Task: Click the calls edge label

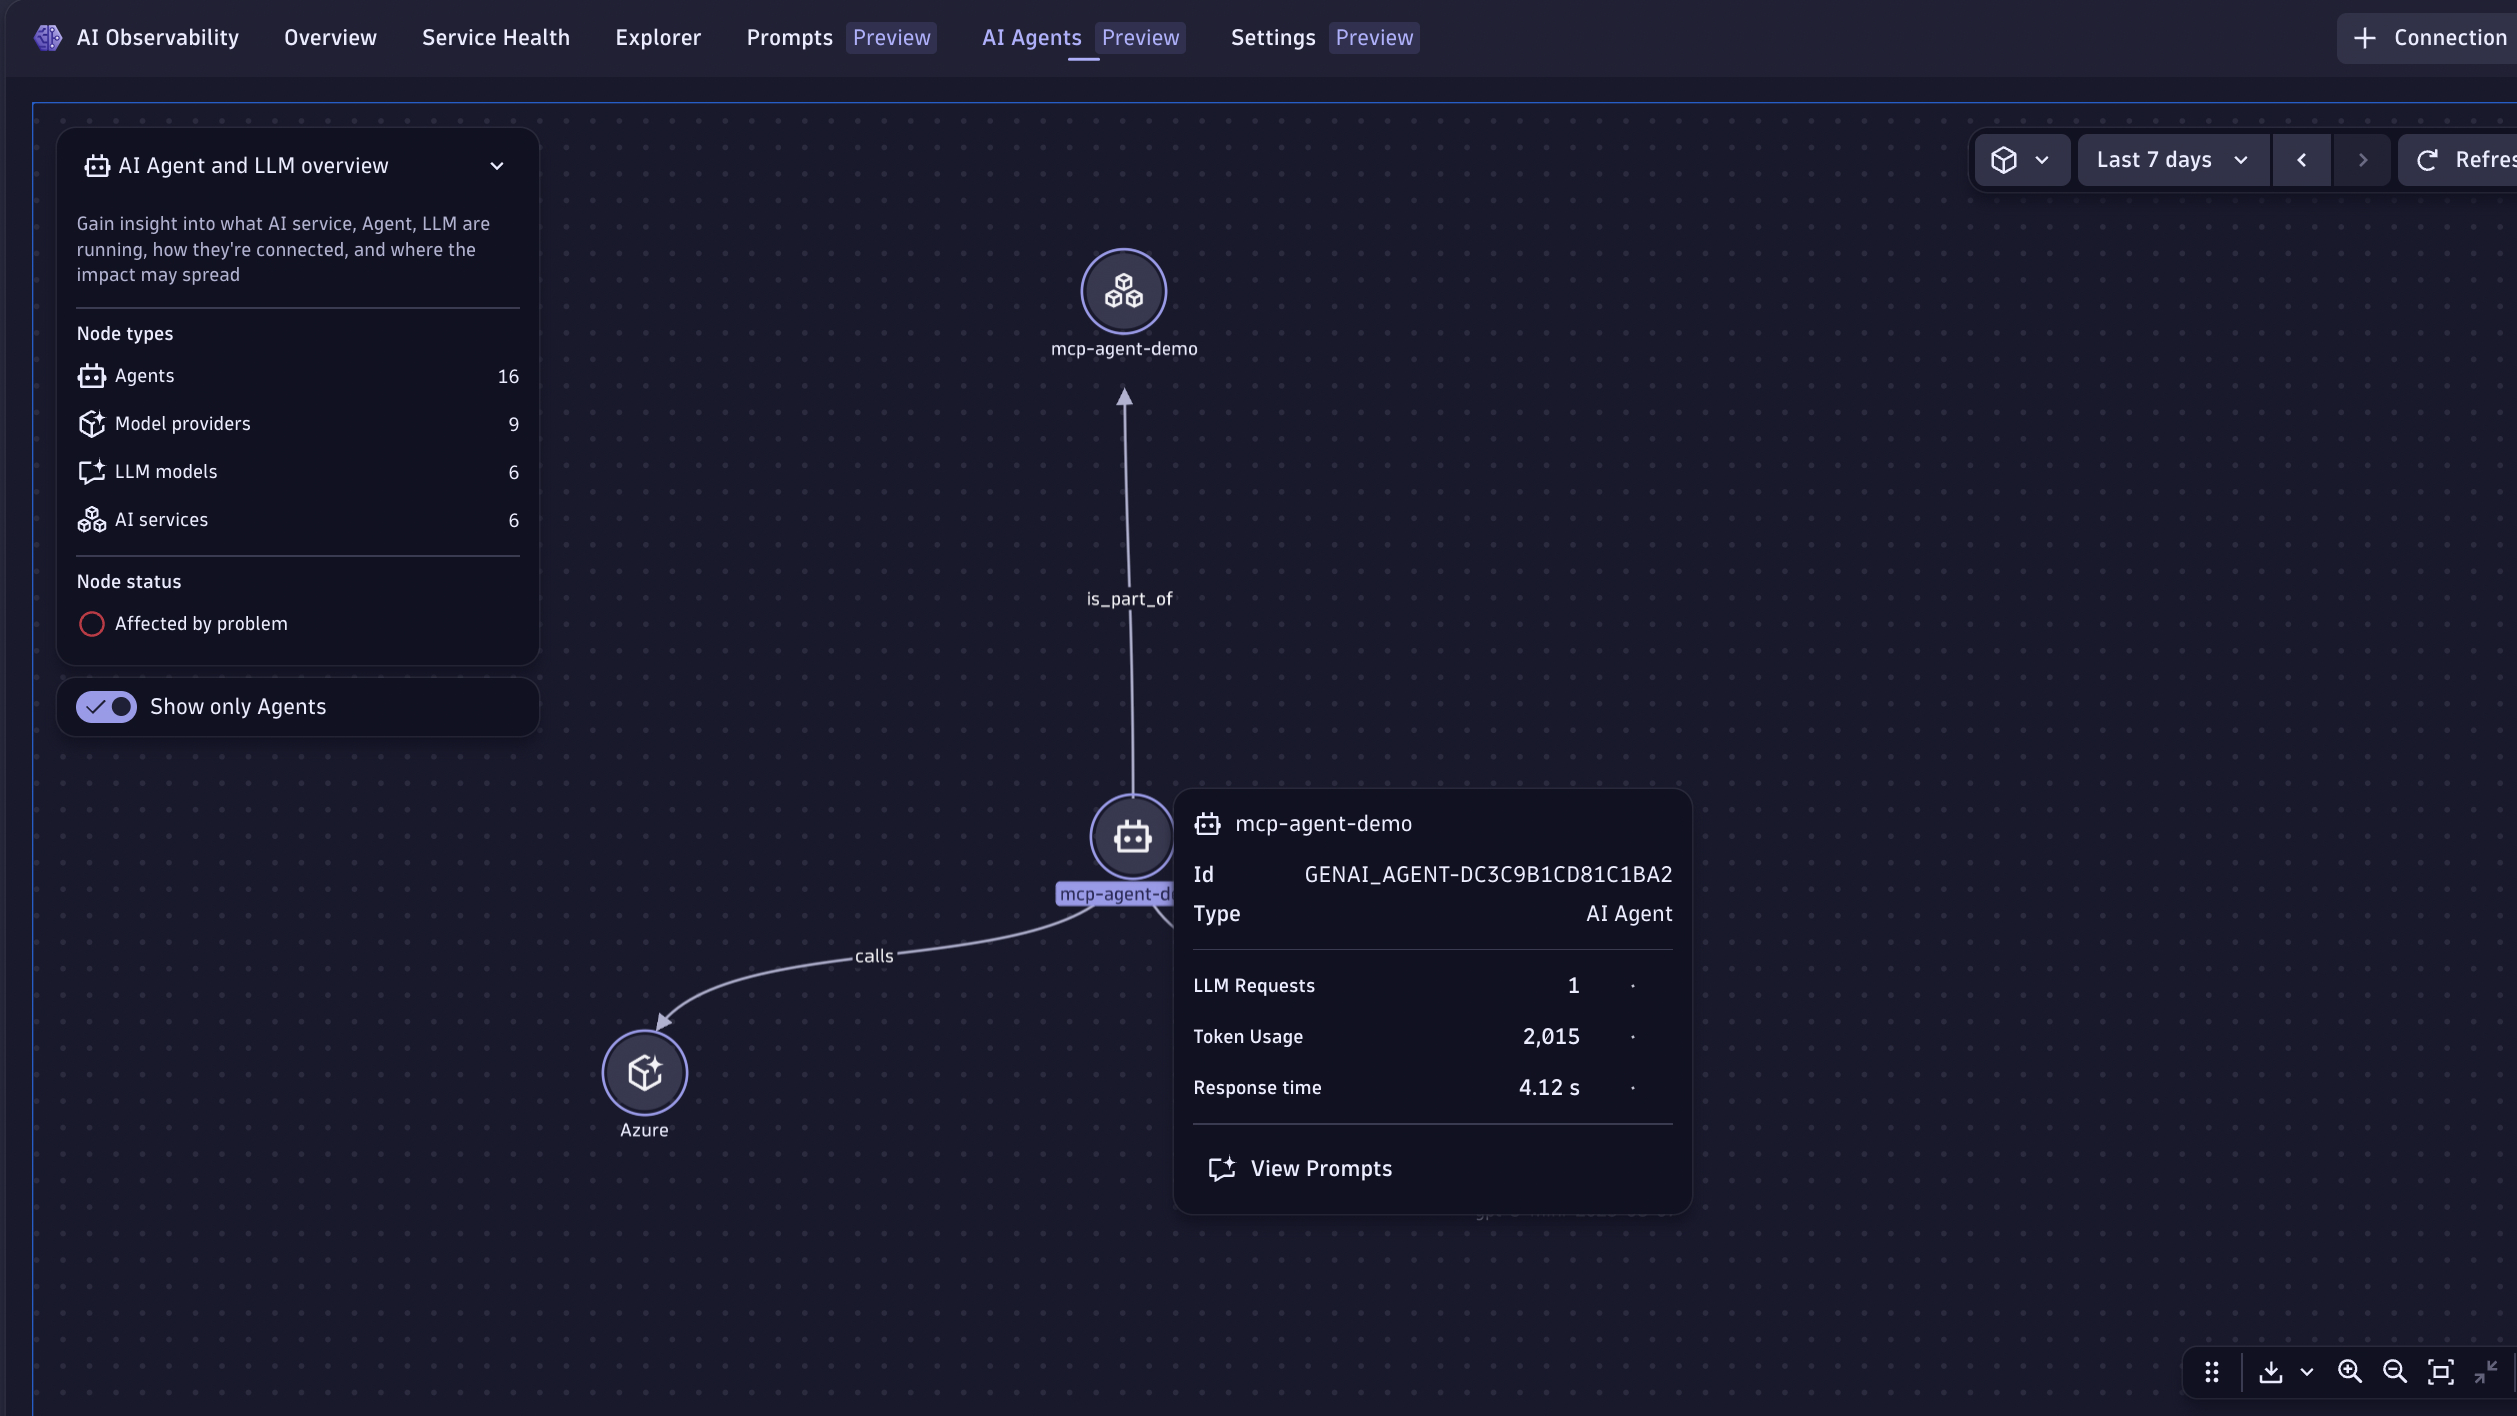Action: pos(874,957)
